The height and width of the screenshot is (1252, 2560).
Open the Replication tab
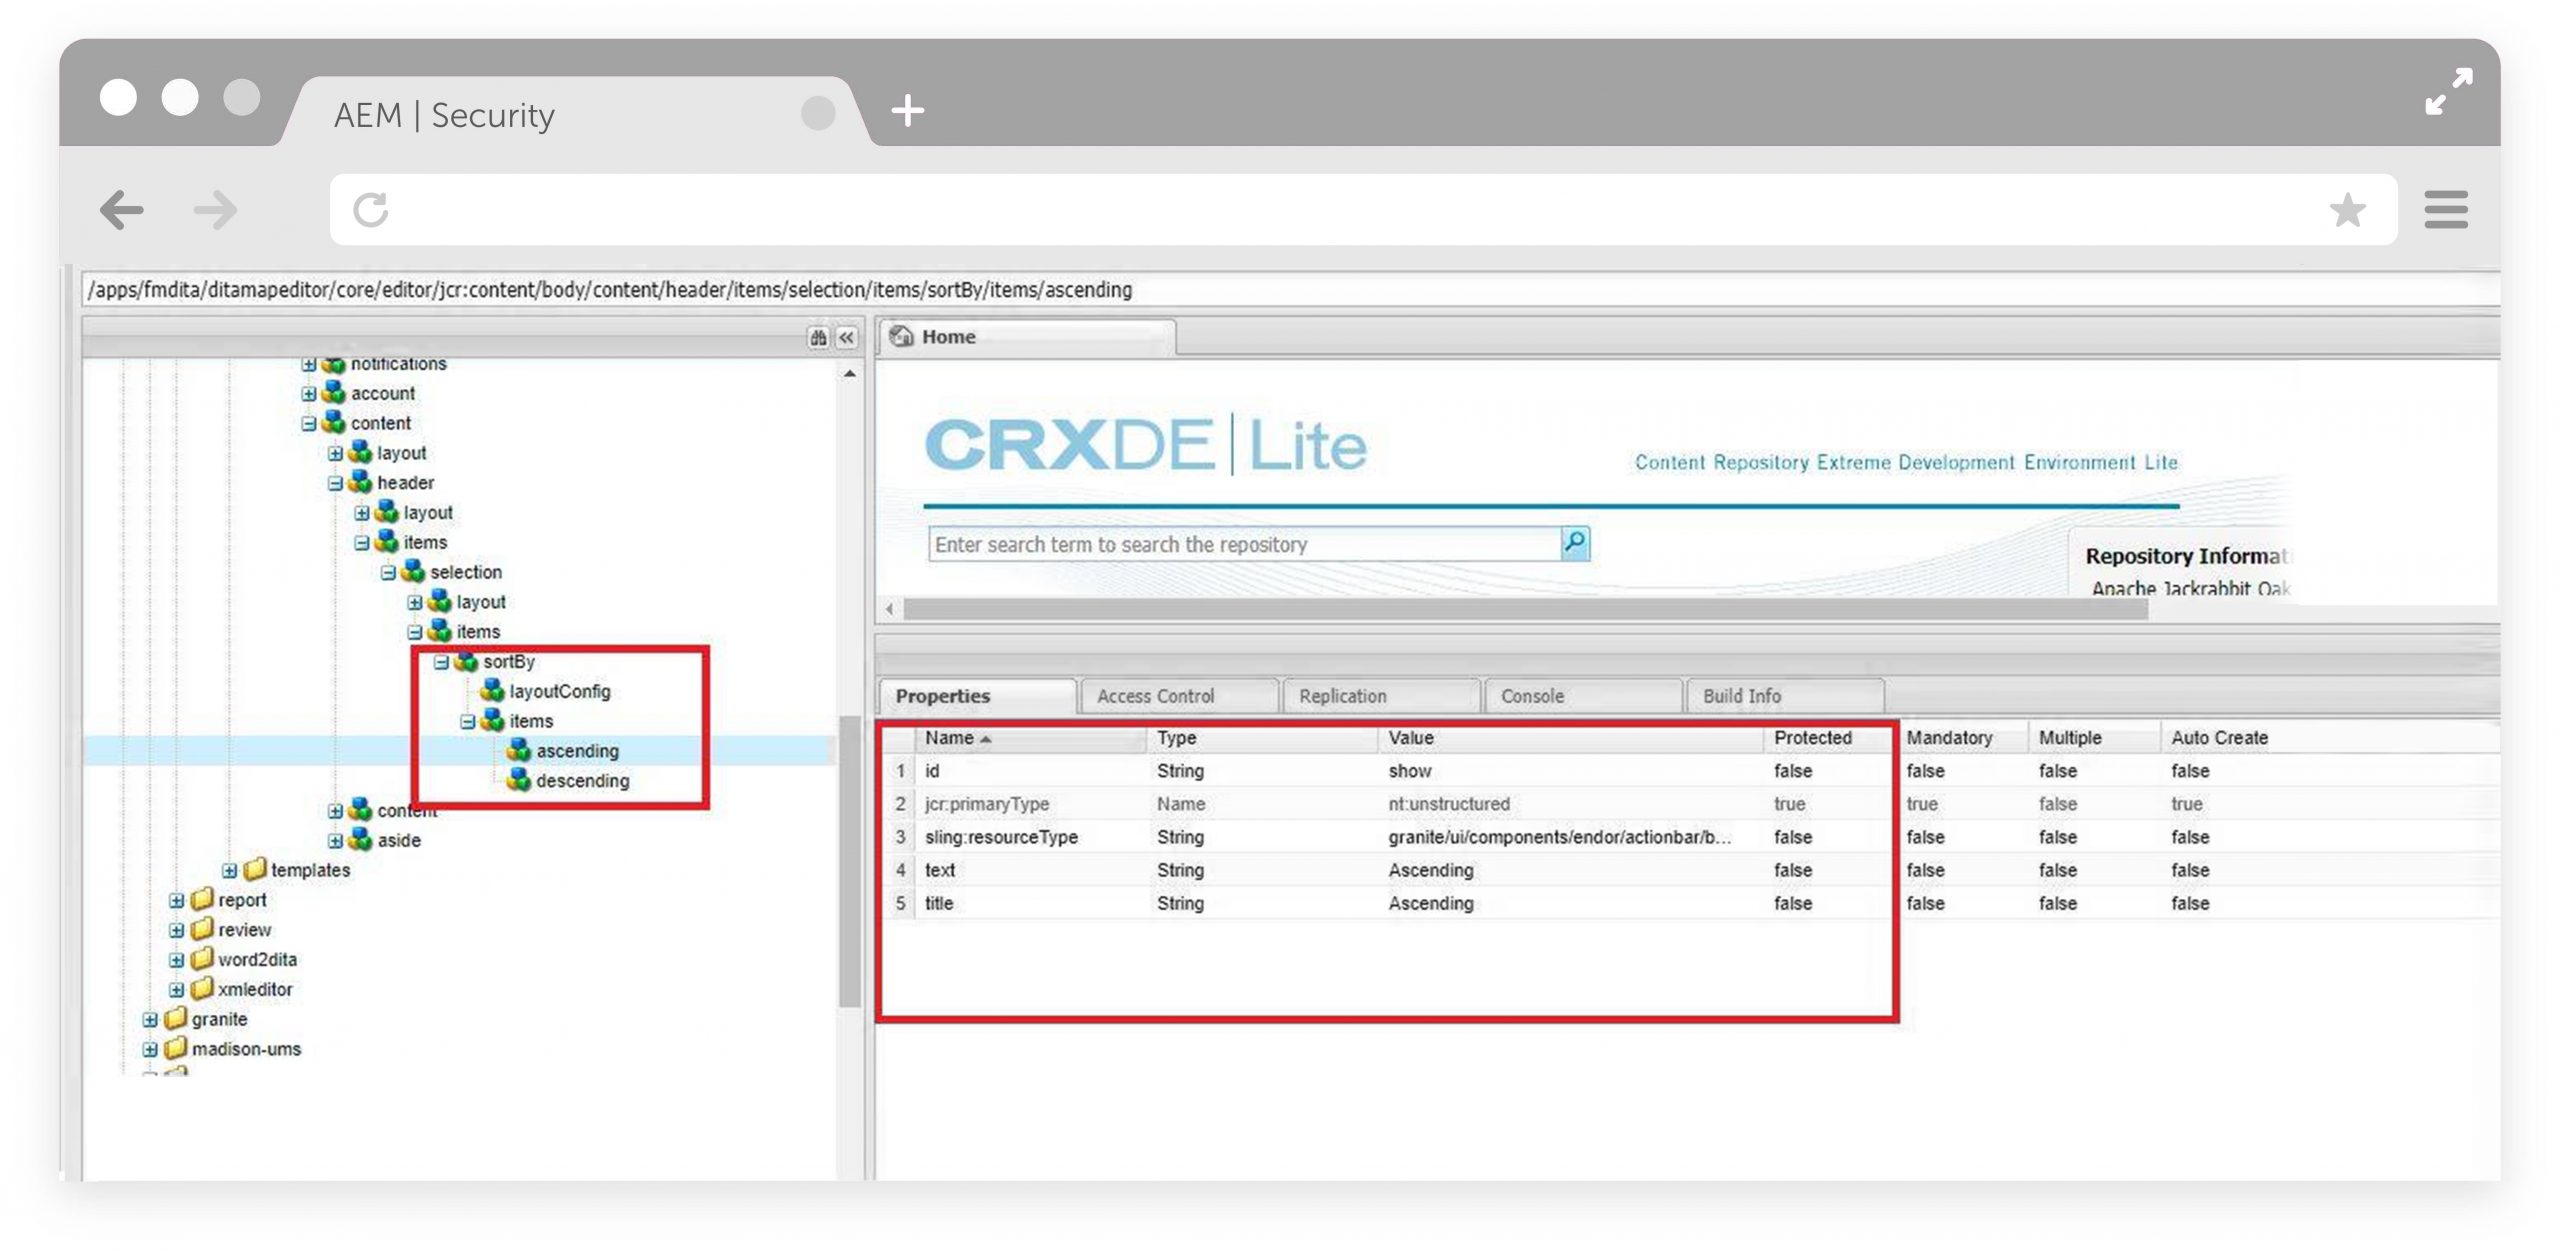coord(1382,696)
